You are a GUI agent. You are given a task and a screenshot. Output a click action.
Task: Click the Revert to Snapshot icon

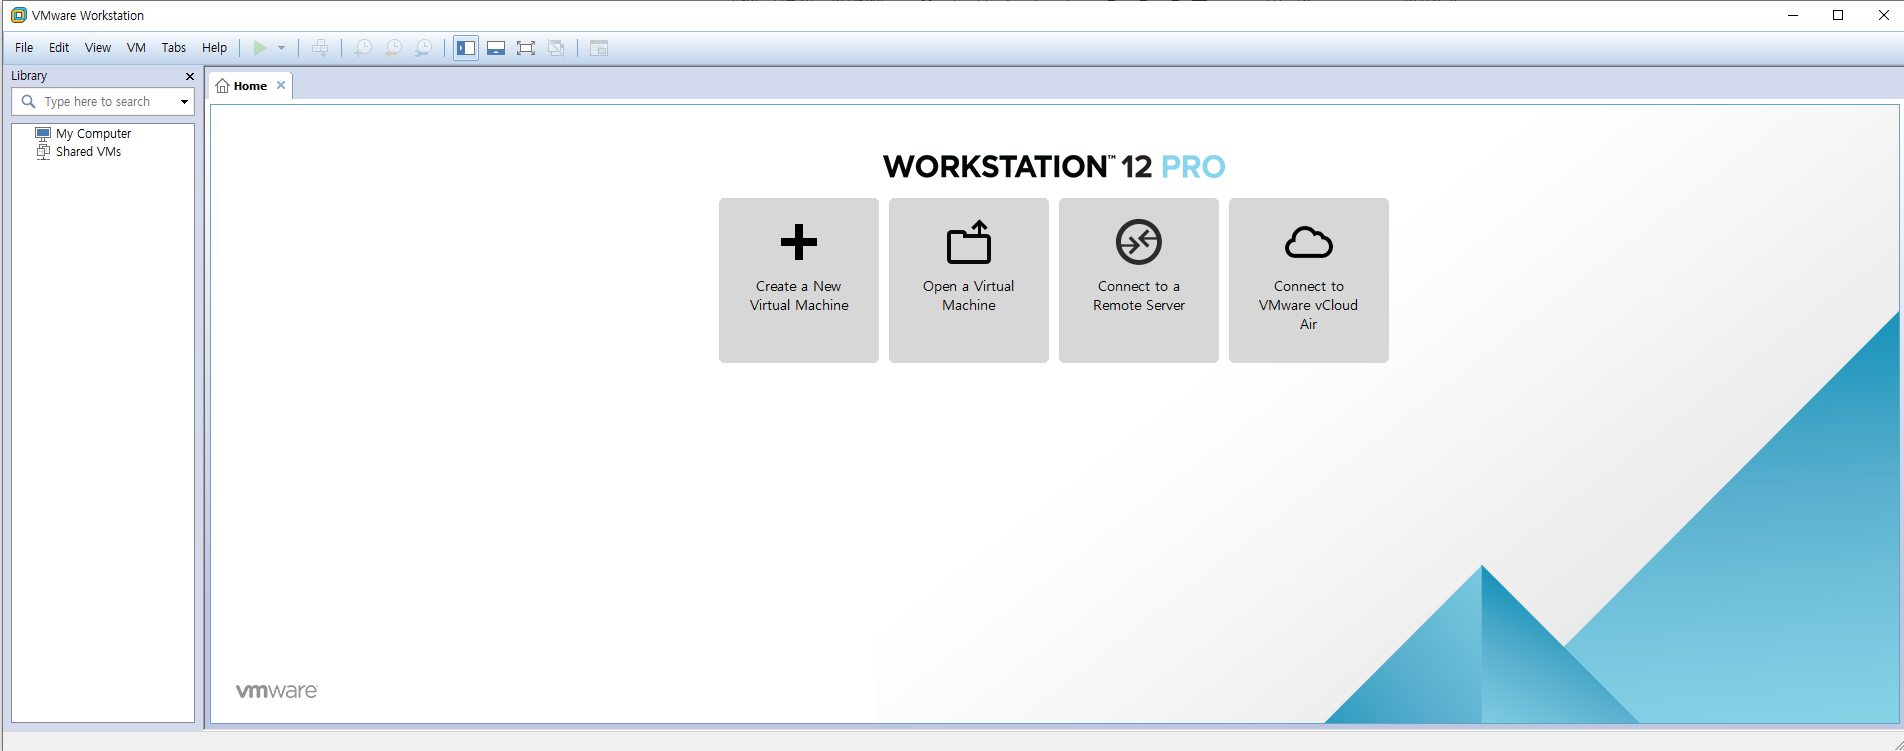(393, 48)
